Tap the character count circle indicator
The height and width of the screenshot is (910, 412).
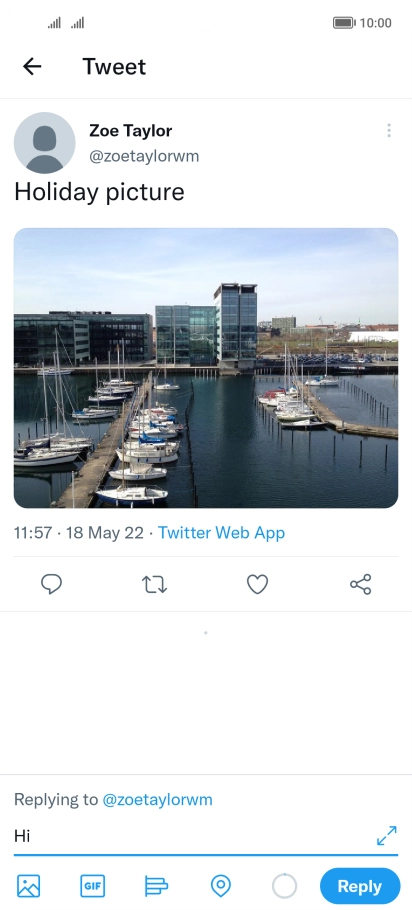pos(284,886)
